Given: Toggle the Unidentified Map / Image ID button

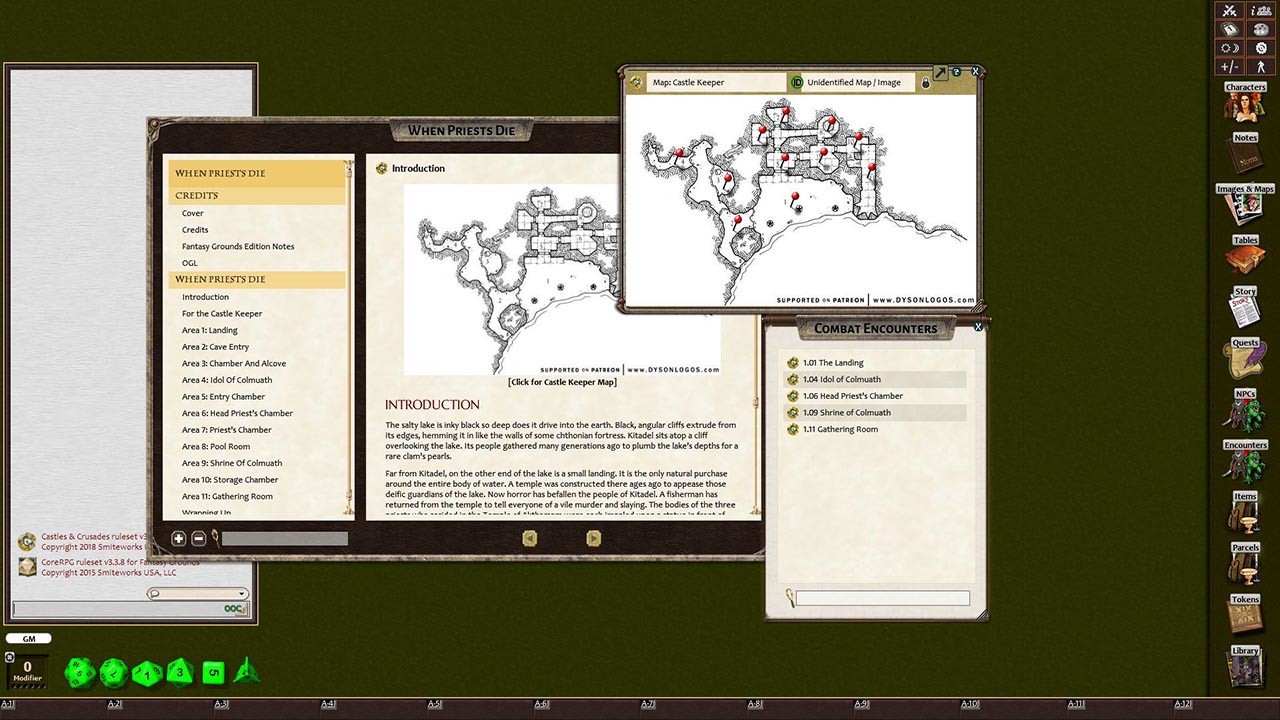Looking at the screenshot, I should (x=797, y=82).
